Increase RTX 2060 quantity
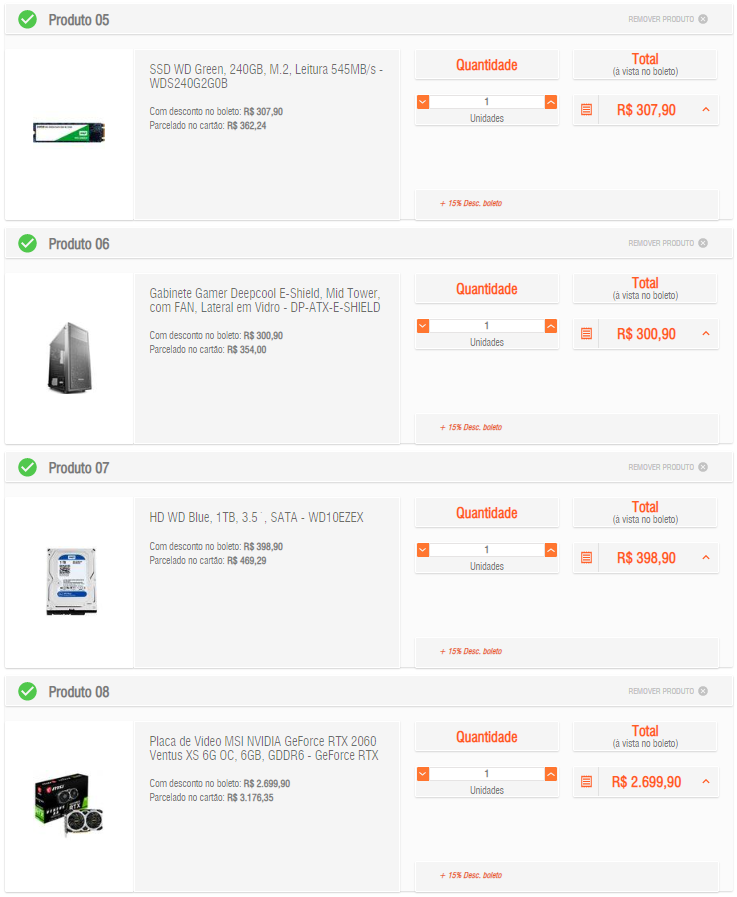 [550, 774]
